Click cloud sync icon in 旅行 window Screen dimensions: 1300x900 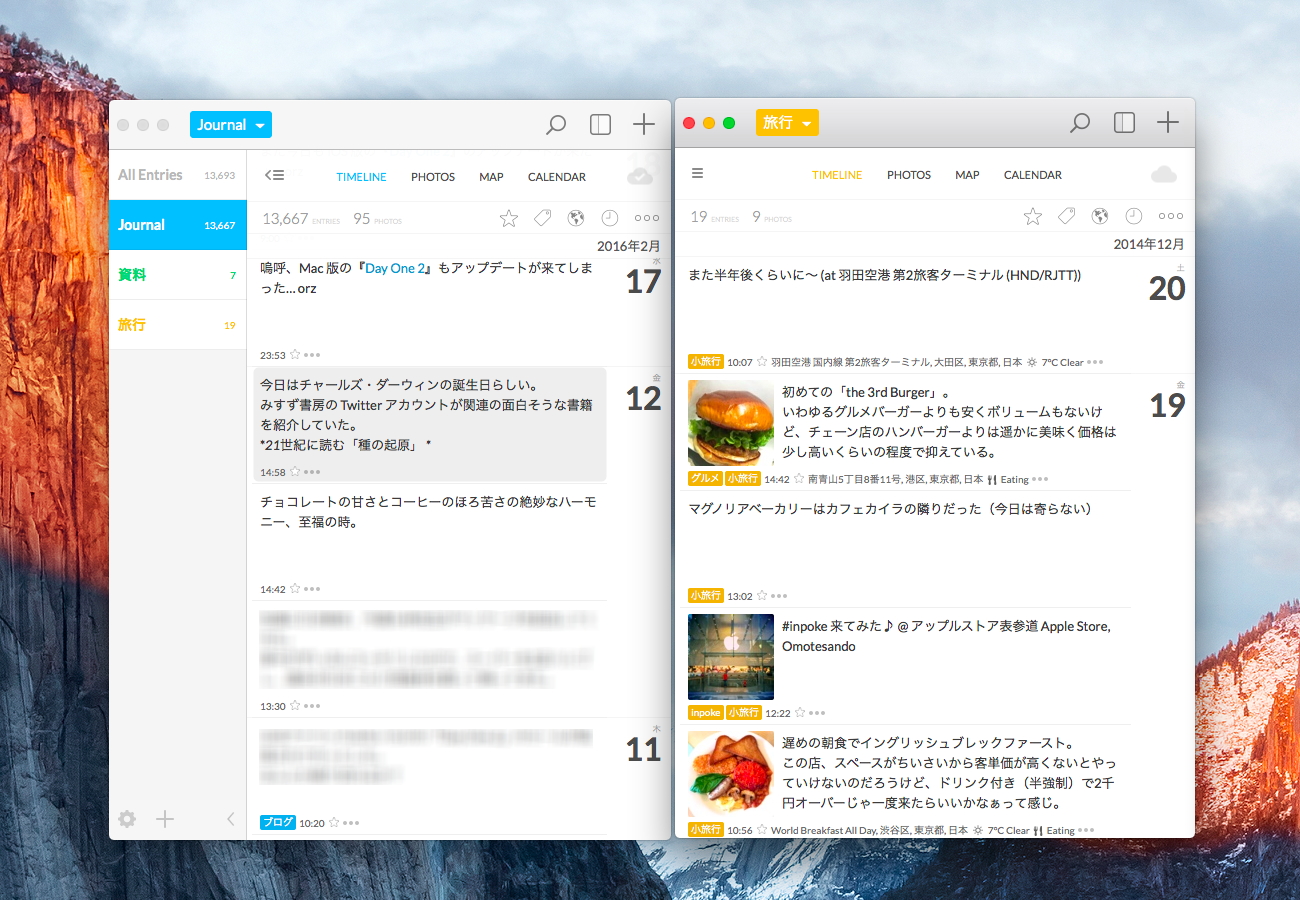pos(1164,174)
